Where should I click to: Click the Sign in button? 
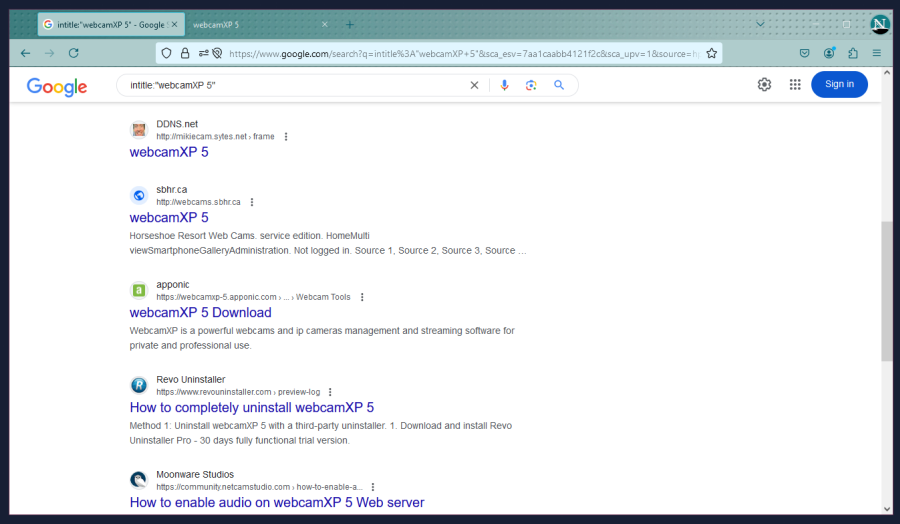(x=839, y=85)
